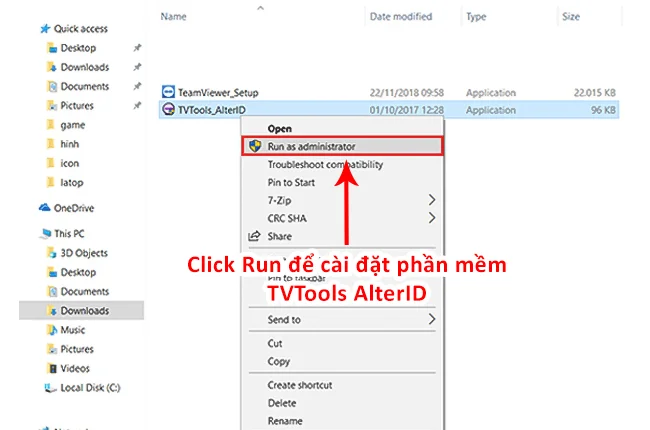The width and height of the screenshot is (650, 430).
Task: Open Local Disk (C:)
Action: (90, 388)
